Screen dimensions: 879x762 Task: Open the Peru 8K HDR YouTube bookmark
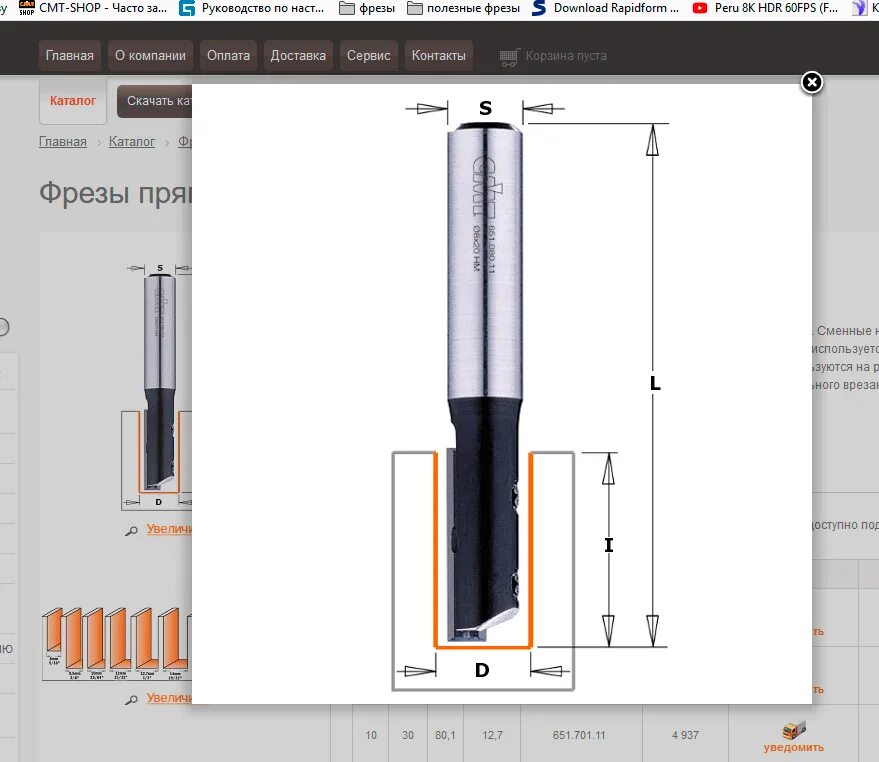(x=766, y=8)
